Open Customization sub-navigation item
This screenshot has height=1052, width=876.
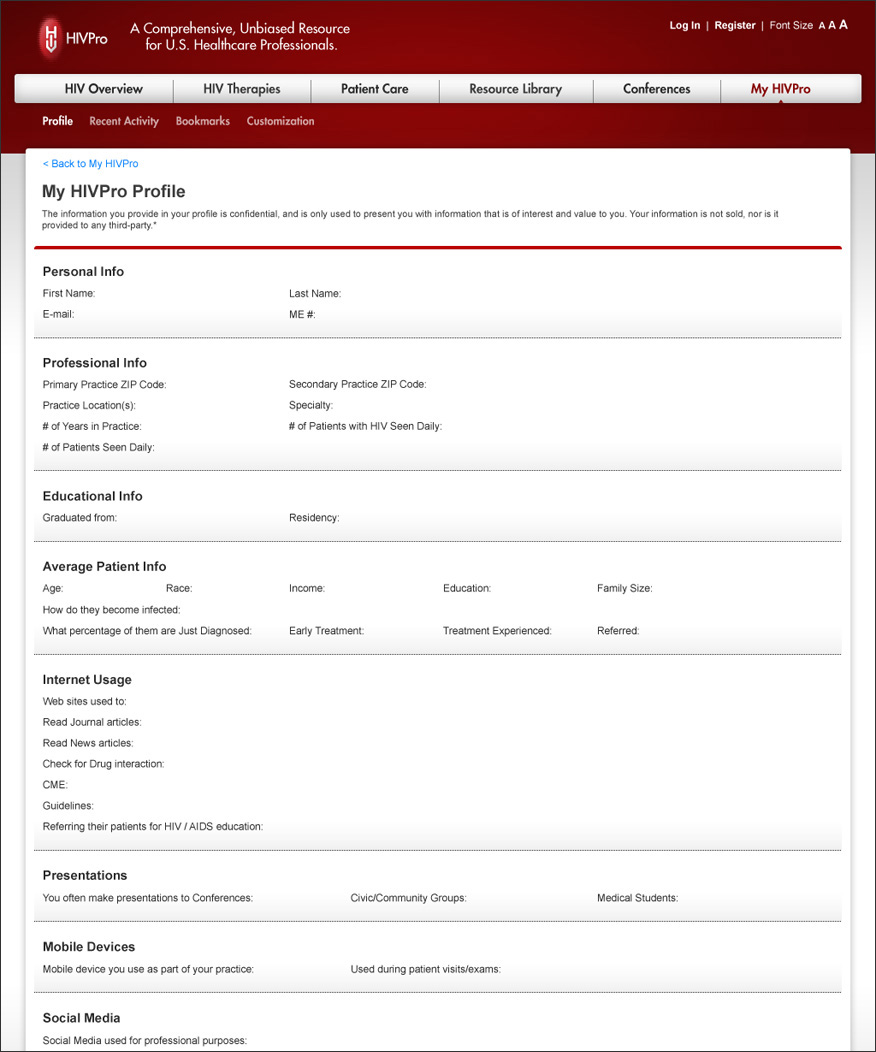280,121
